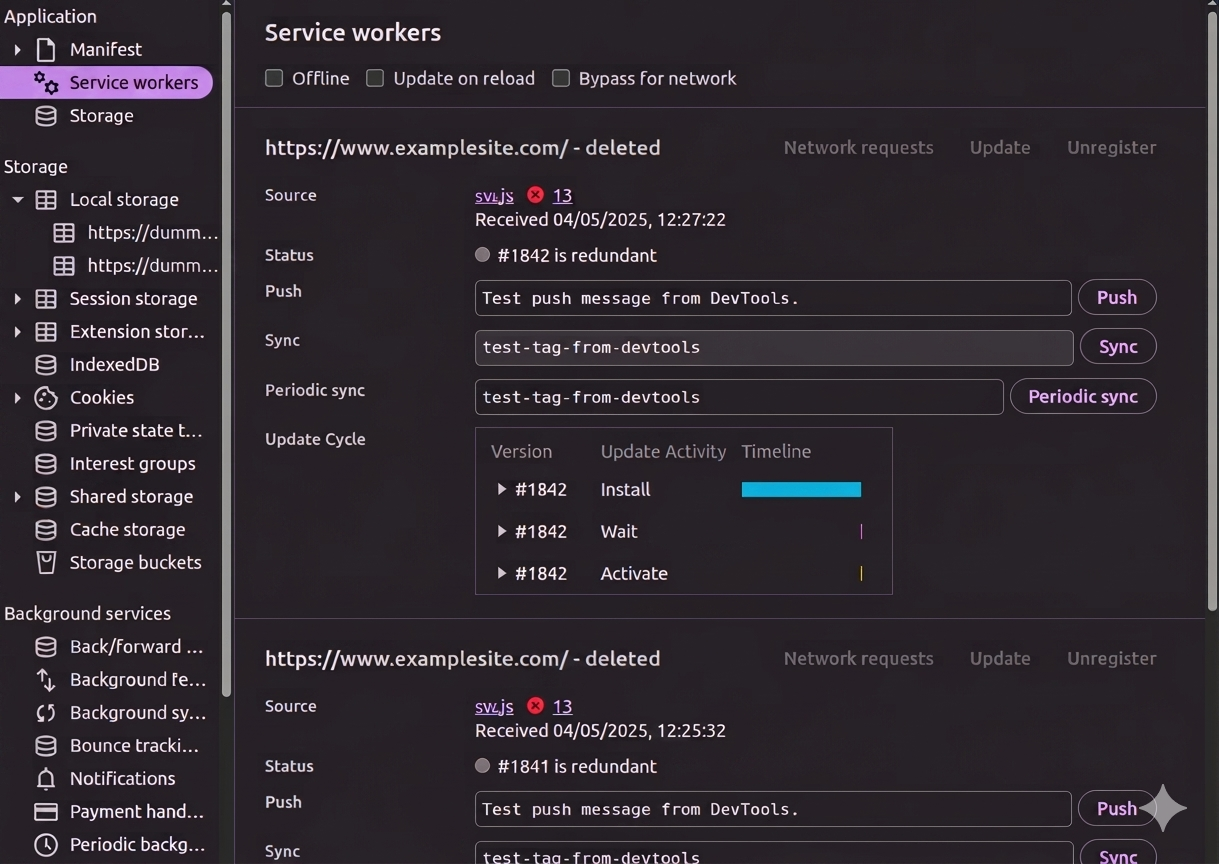This screenshot has width=1219, height=864.
Task: Expand the #1842 Activate row
Action: 501,573
